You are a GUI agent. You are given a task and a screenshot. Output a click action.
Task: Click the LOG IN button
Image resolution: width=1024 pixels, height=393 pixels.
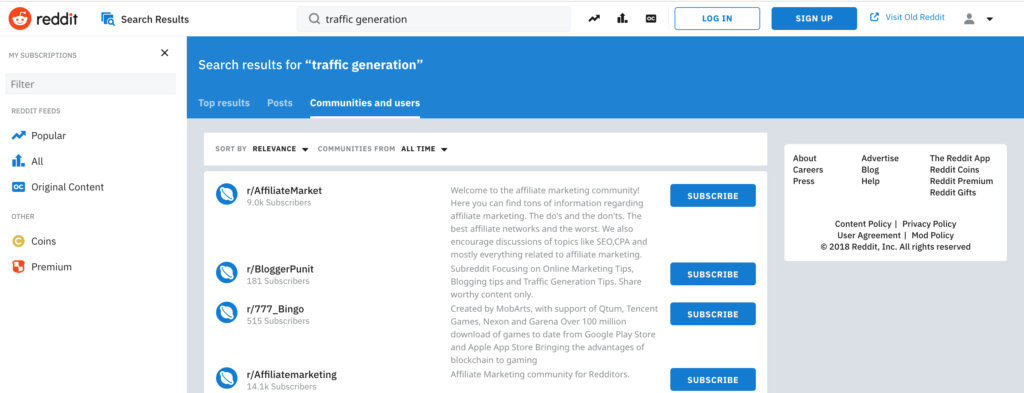tap(717, 18)
